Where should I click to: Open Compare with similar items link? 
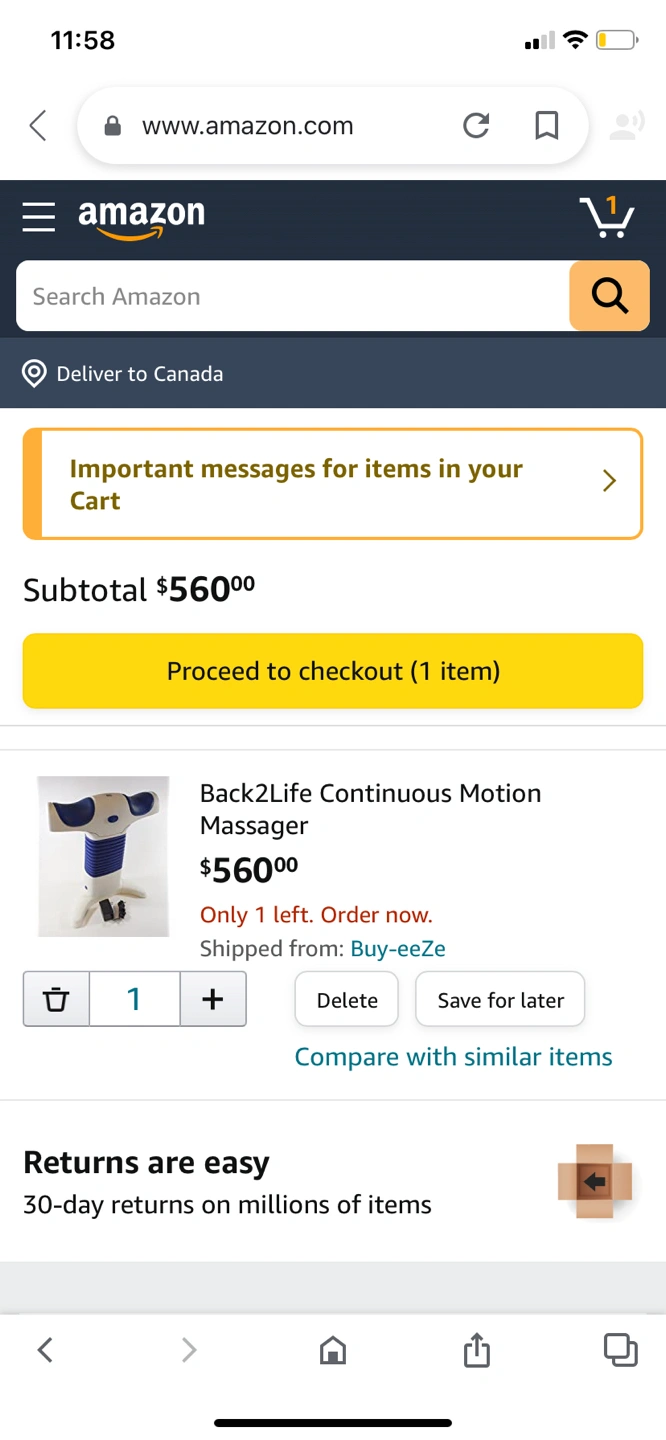[x=453, y=1057]
